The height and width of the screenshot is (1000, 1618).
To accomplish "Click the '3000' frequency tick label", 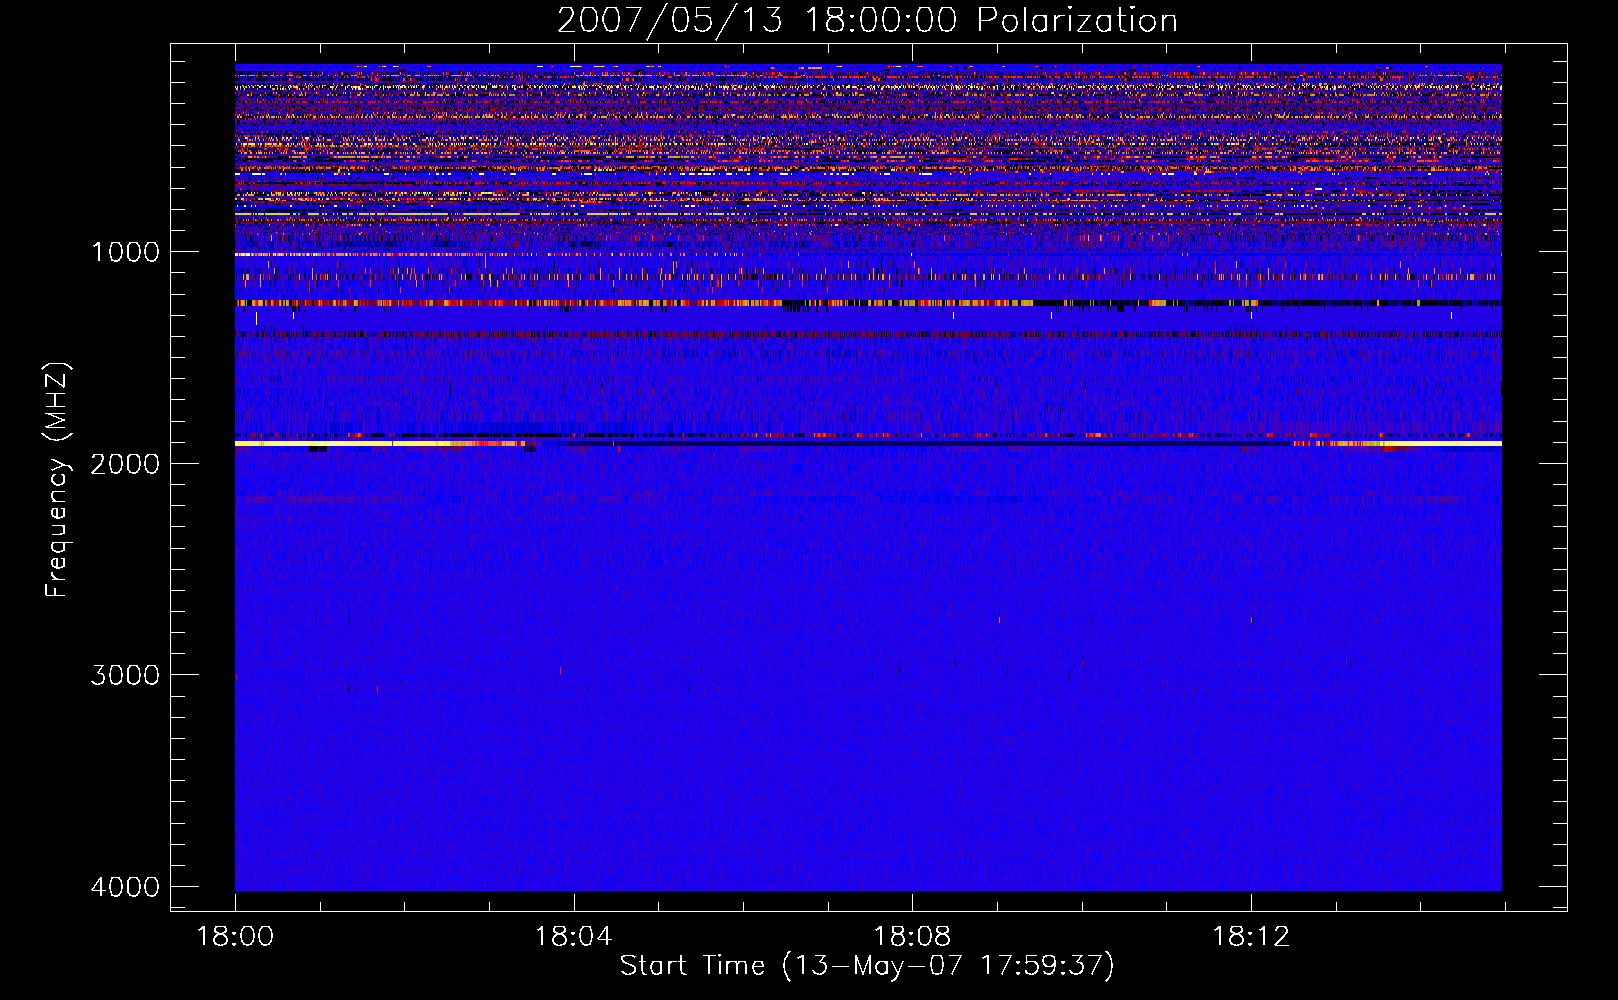I will coord(126,675).
